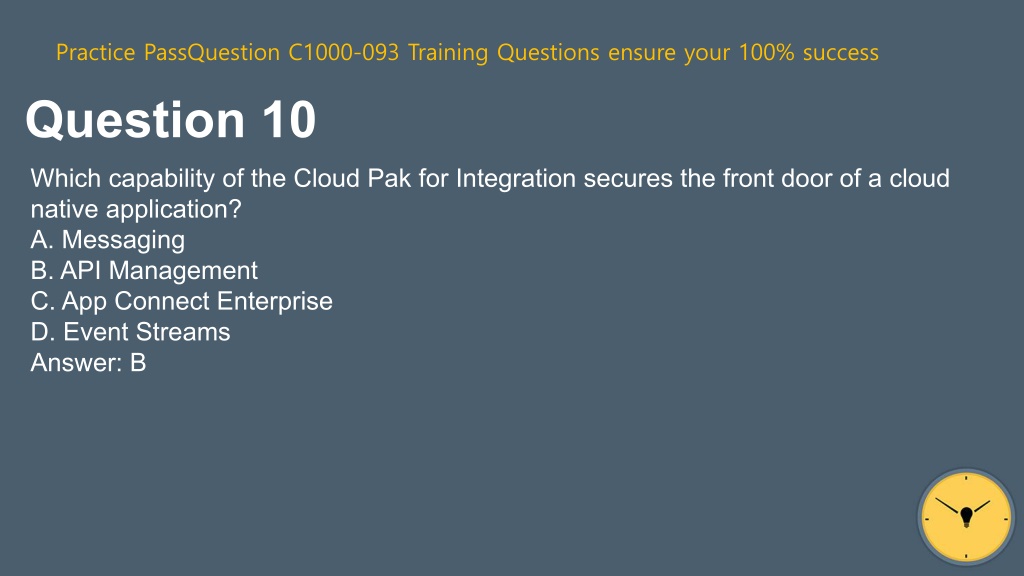
Task: Select answer option A. Messaging
Action: coord(108,240)
